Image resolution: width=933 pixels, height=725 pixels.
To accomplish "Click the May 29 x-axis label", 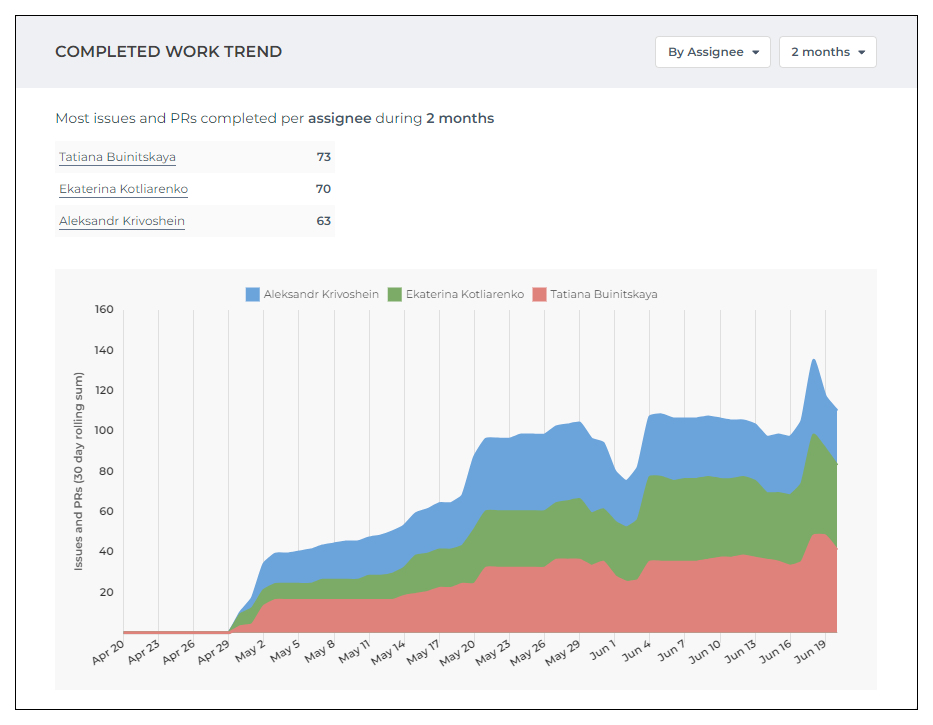I will pos(563,652).
